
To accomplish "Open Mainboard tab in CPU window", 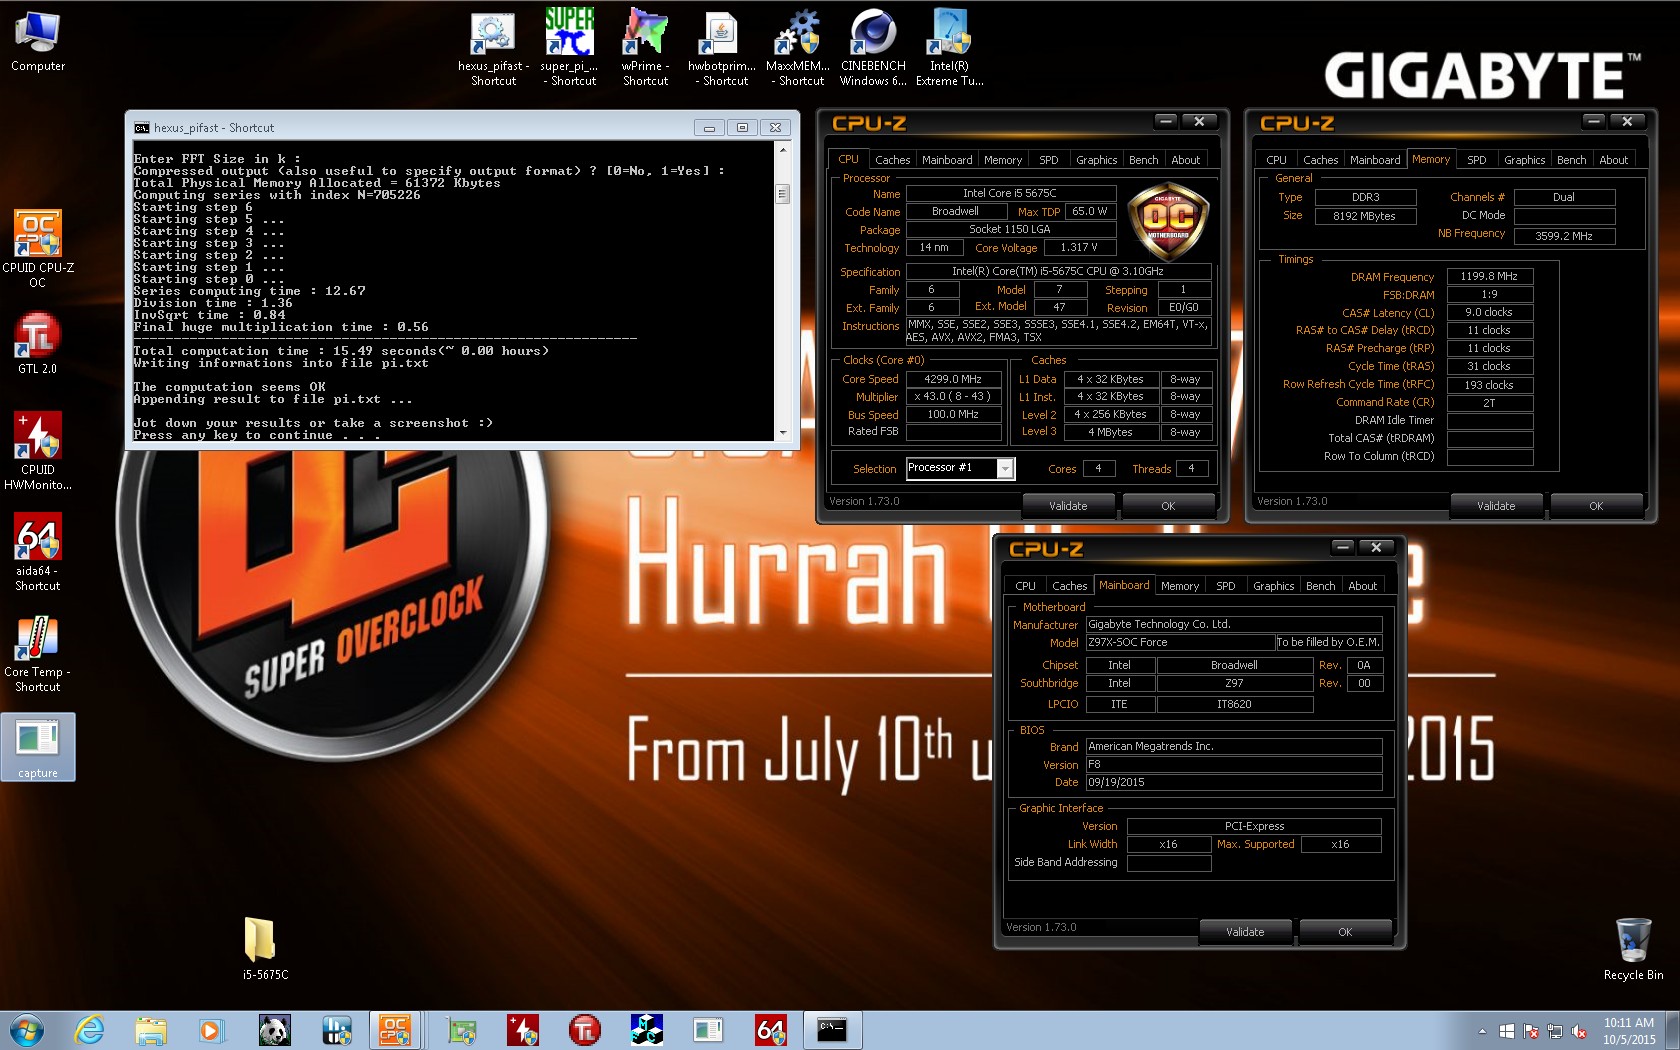I will [947, 160].
